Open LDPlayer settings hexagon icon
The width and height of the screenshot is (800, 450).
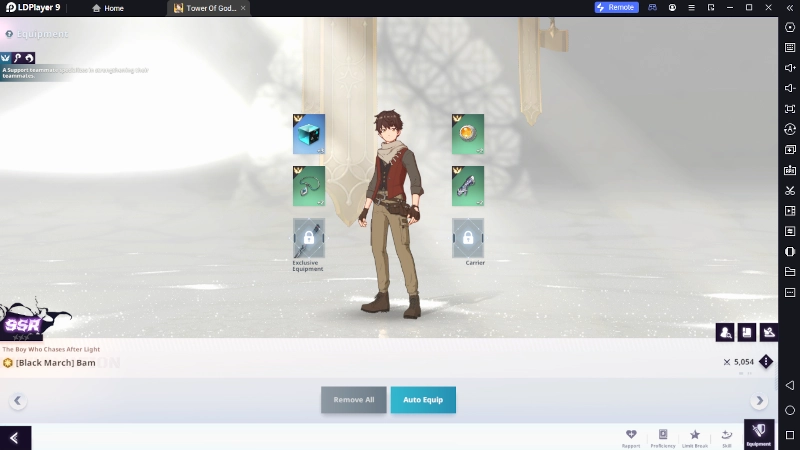click(790, 27)
